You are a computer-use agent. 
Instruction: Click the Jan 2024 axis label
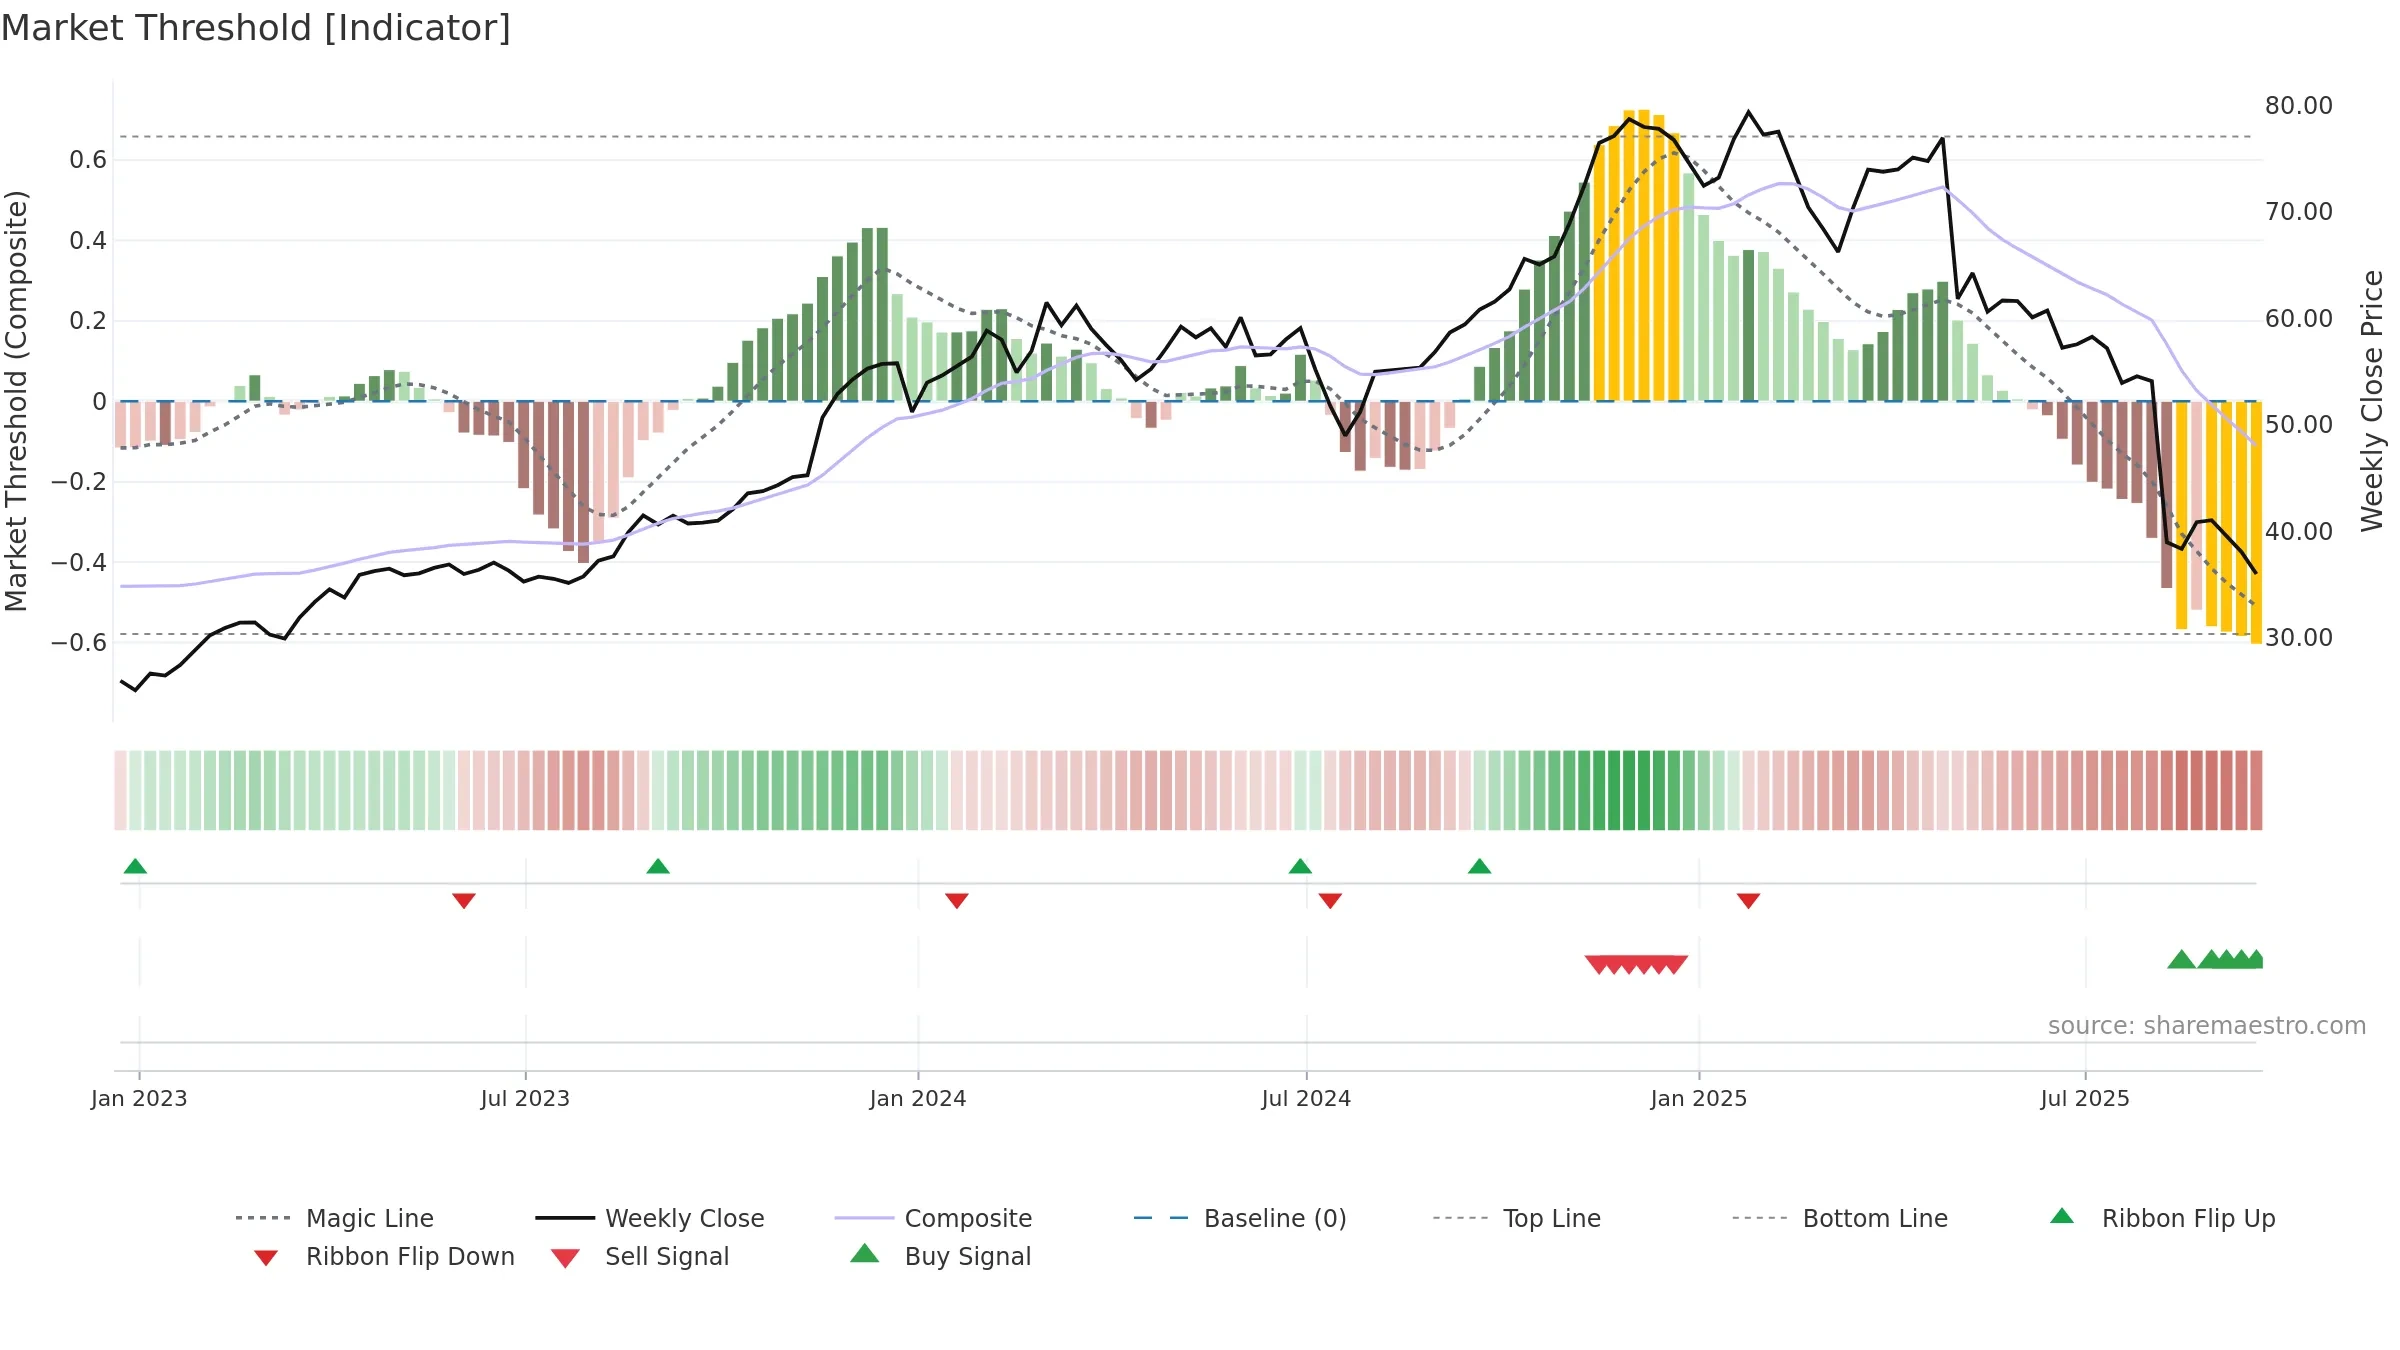click(918, 1099)
